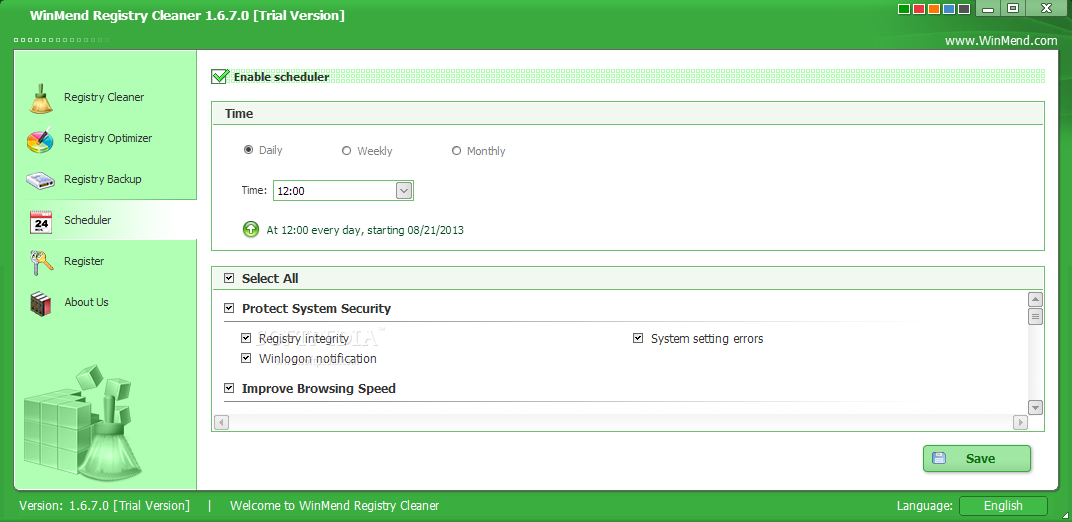The width and height of the screenshot is (1072, 522).
Task: Click the Registry Optimizer palette icon
Action: (x=40, y=139)
